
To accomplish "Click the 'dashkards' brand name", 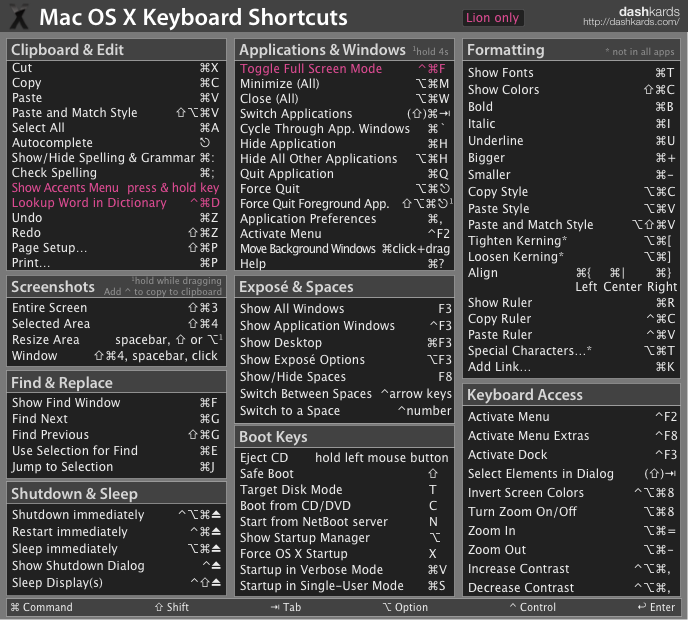I will point(649,11).
